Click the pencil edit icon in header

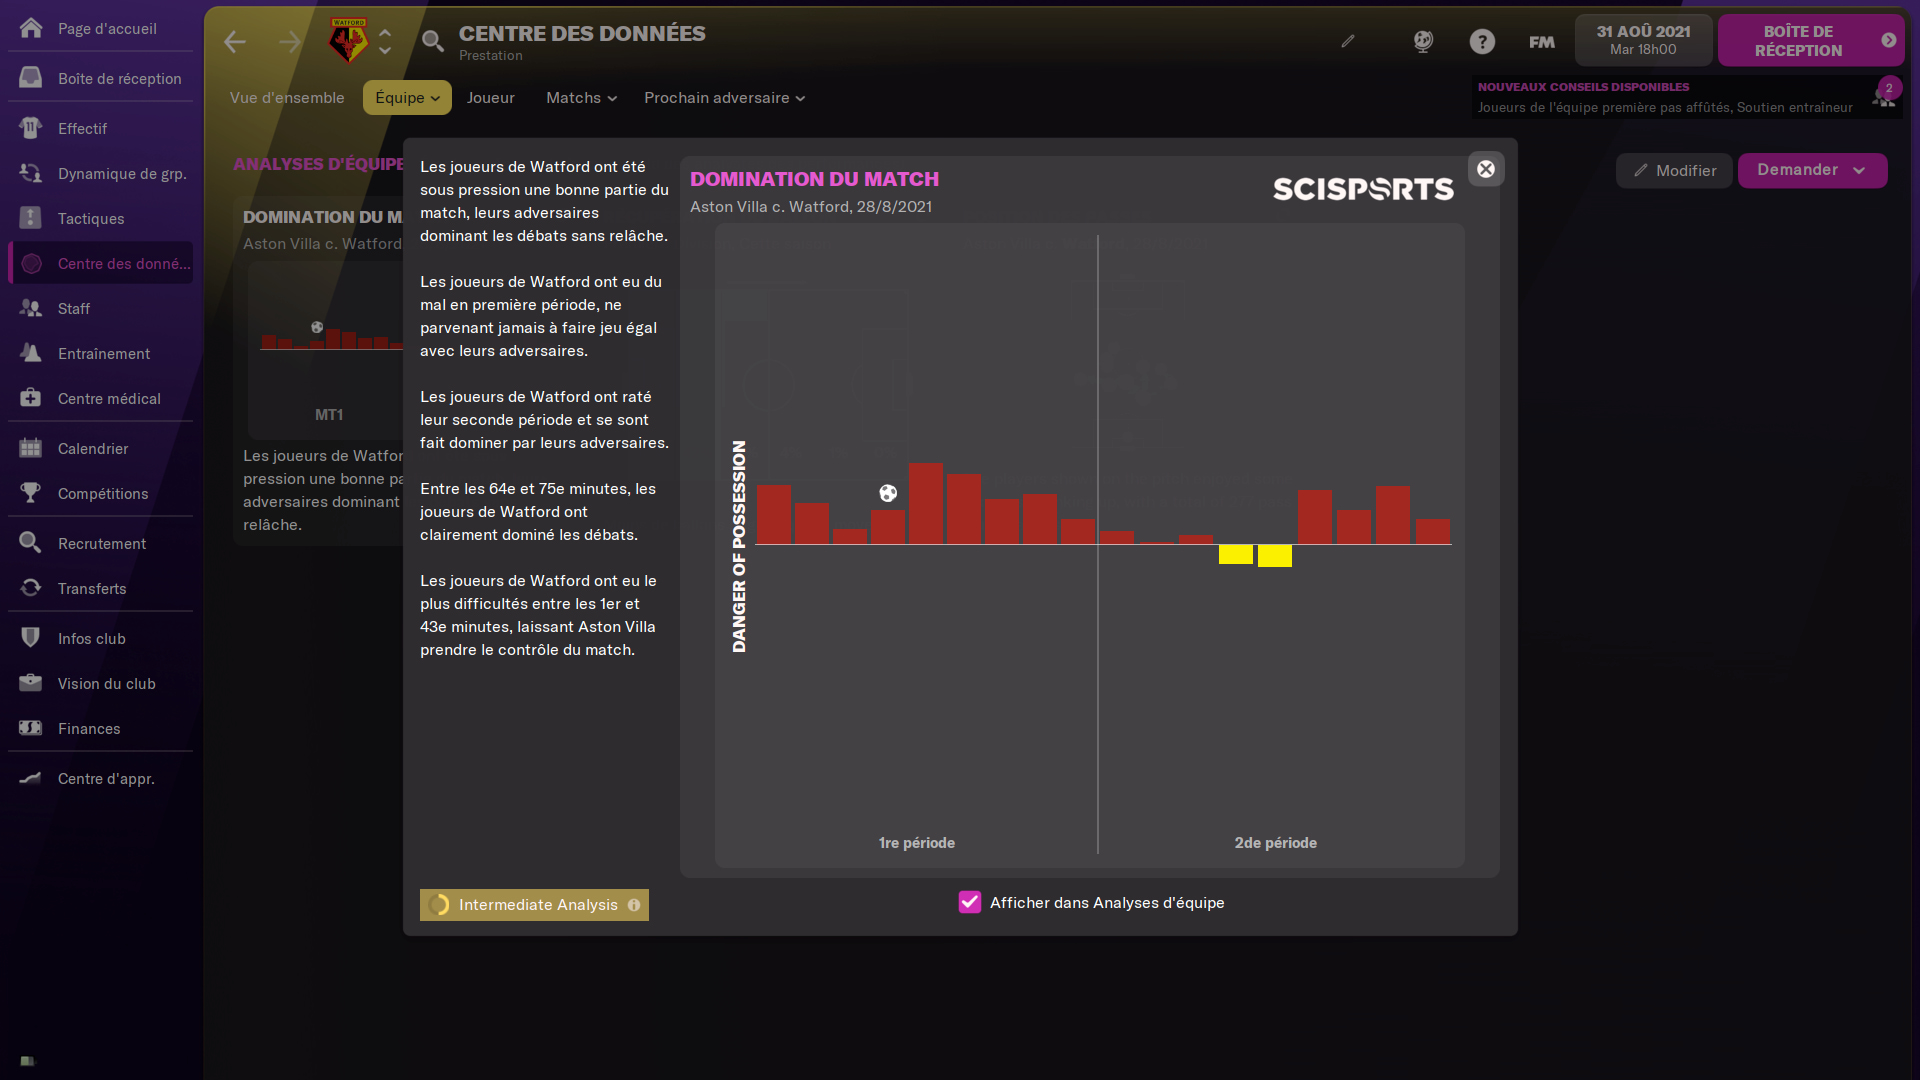click(x=1348, y=41)
